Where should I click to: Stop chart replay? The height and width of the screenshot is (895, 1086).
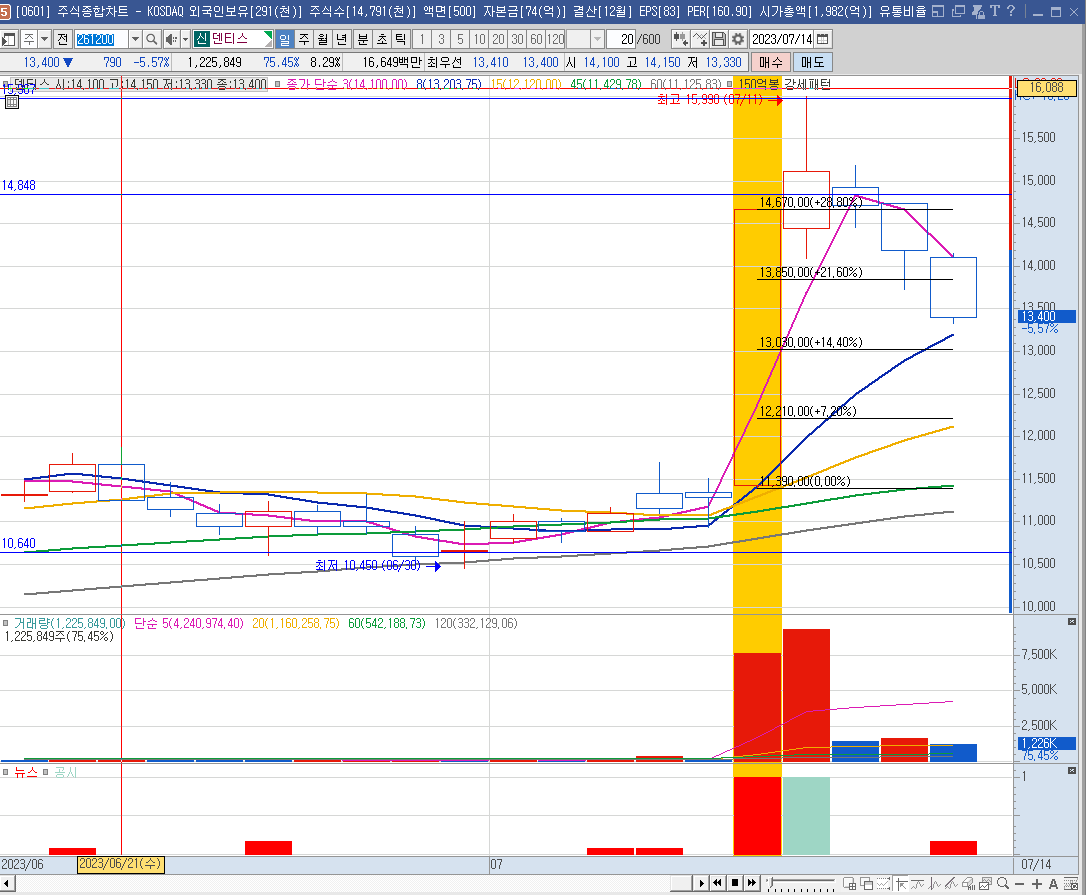click(735, 883)
